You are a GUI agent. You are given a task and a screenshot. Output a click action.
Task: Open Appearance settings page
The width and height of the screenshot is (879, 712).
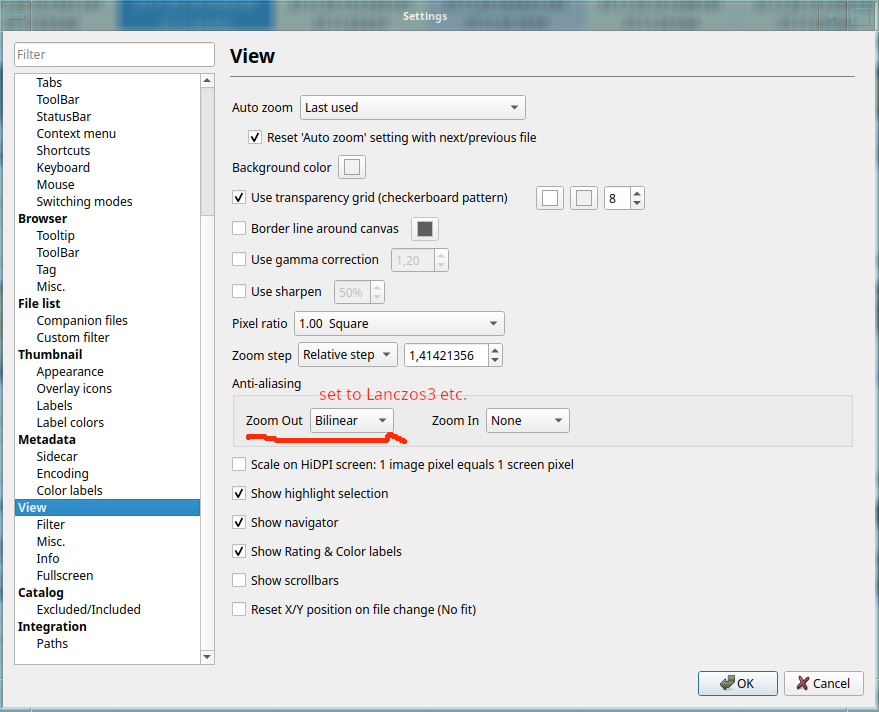70,372
